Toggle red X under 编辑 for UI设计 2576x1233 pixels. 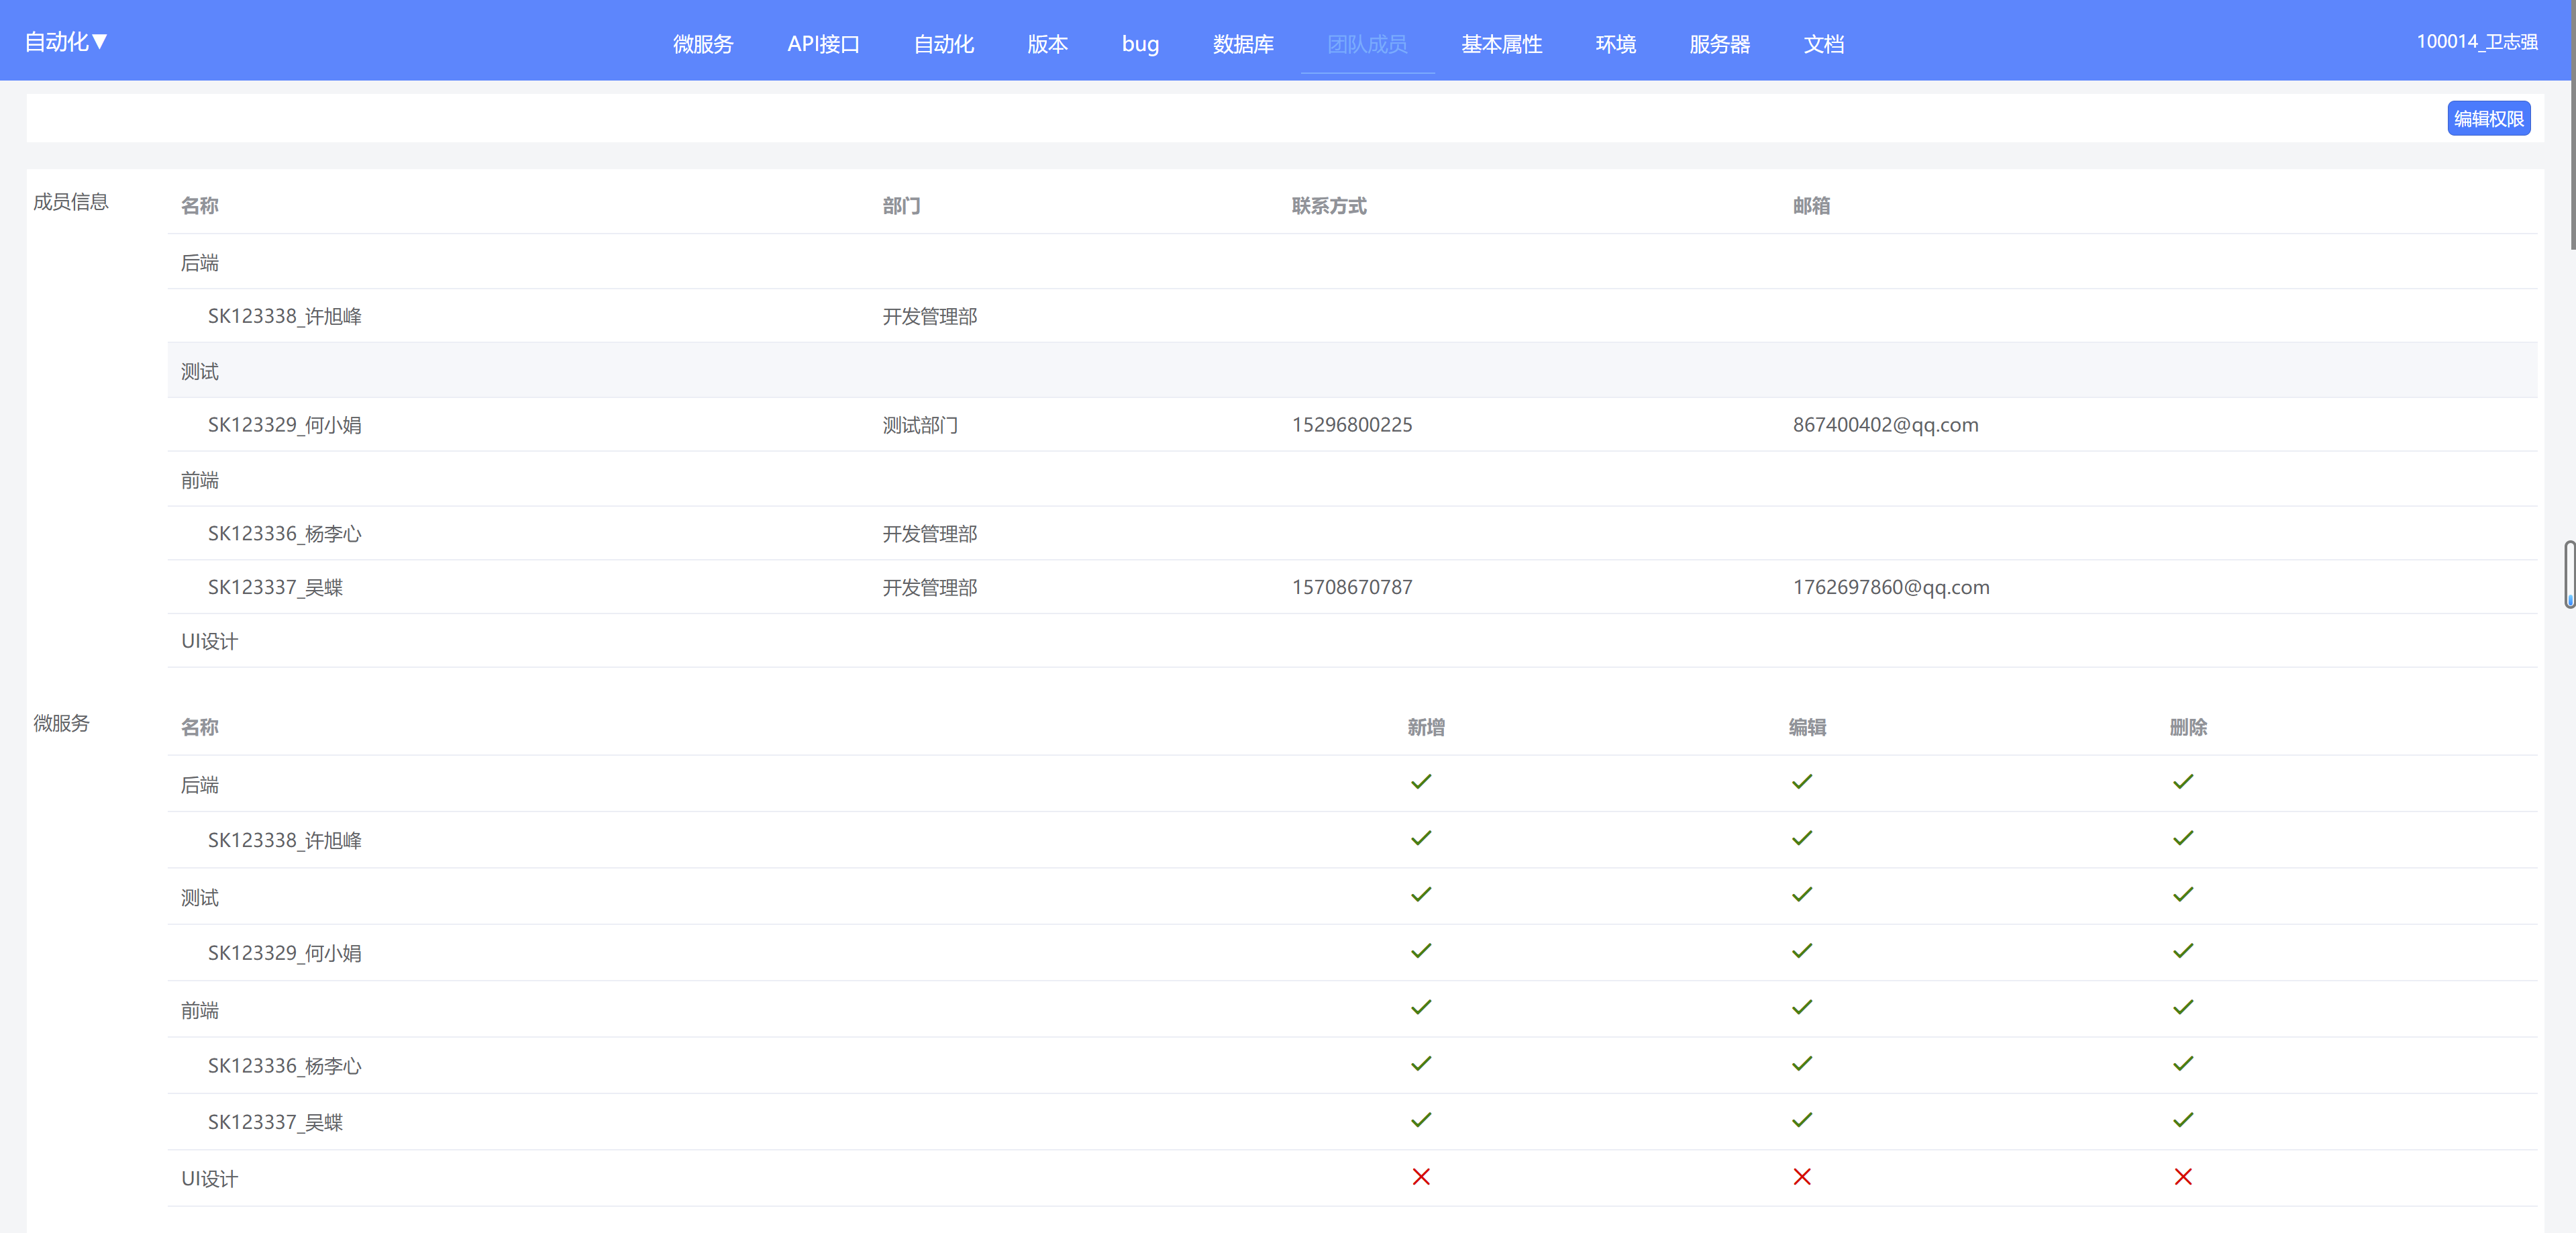1802,1177
